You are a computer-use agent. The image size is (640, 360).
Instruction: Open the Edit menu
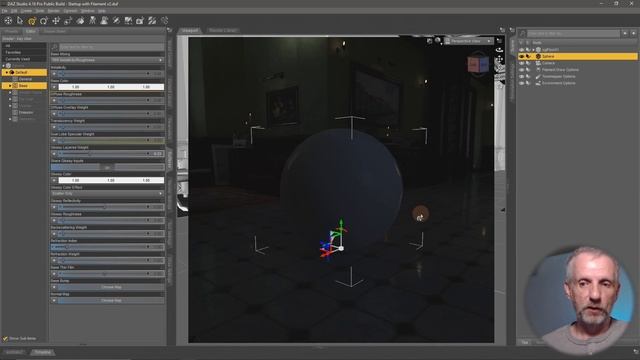14,11
